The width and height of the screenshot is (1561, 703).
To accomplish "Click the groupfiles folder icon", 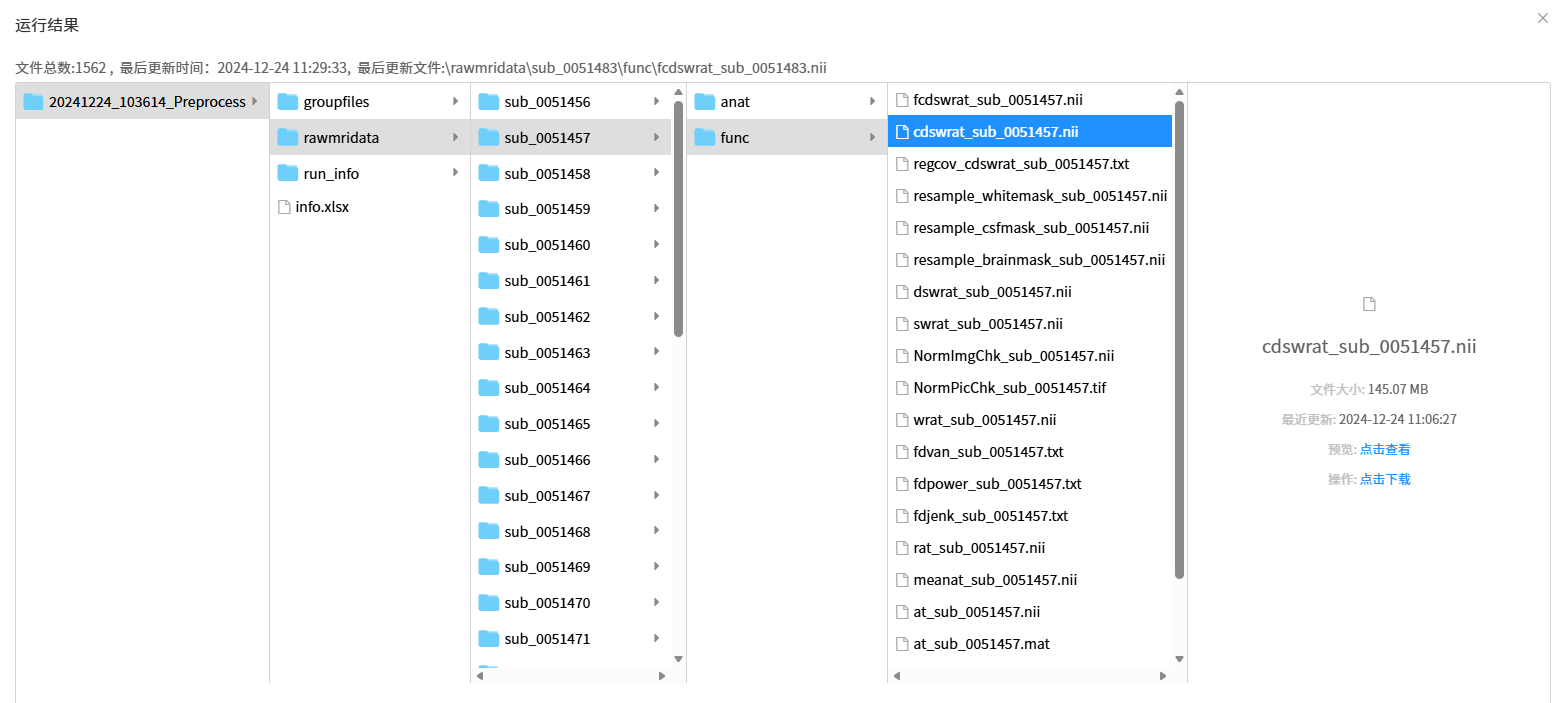I will pos(288,102).
